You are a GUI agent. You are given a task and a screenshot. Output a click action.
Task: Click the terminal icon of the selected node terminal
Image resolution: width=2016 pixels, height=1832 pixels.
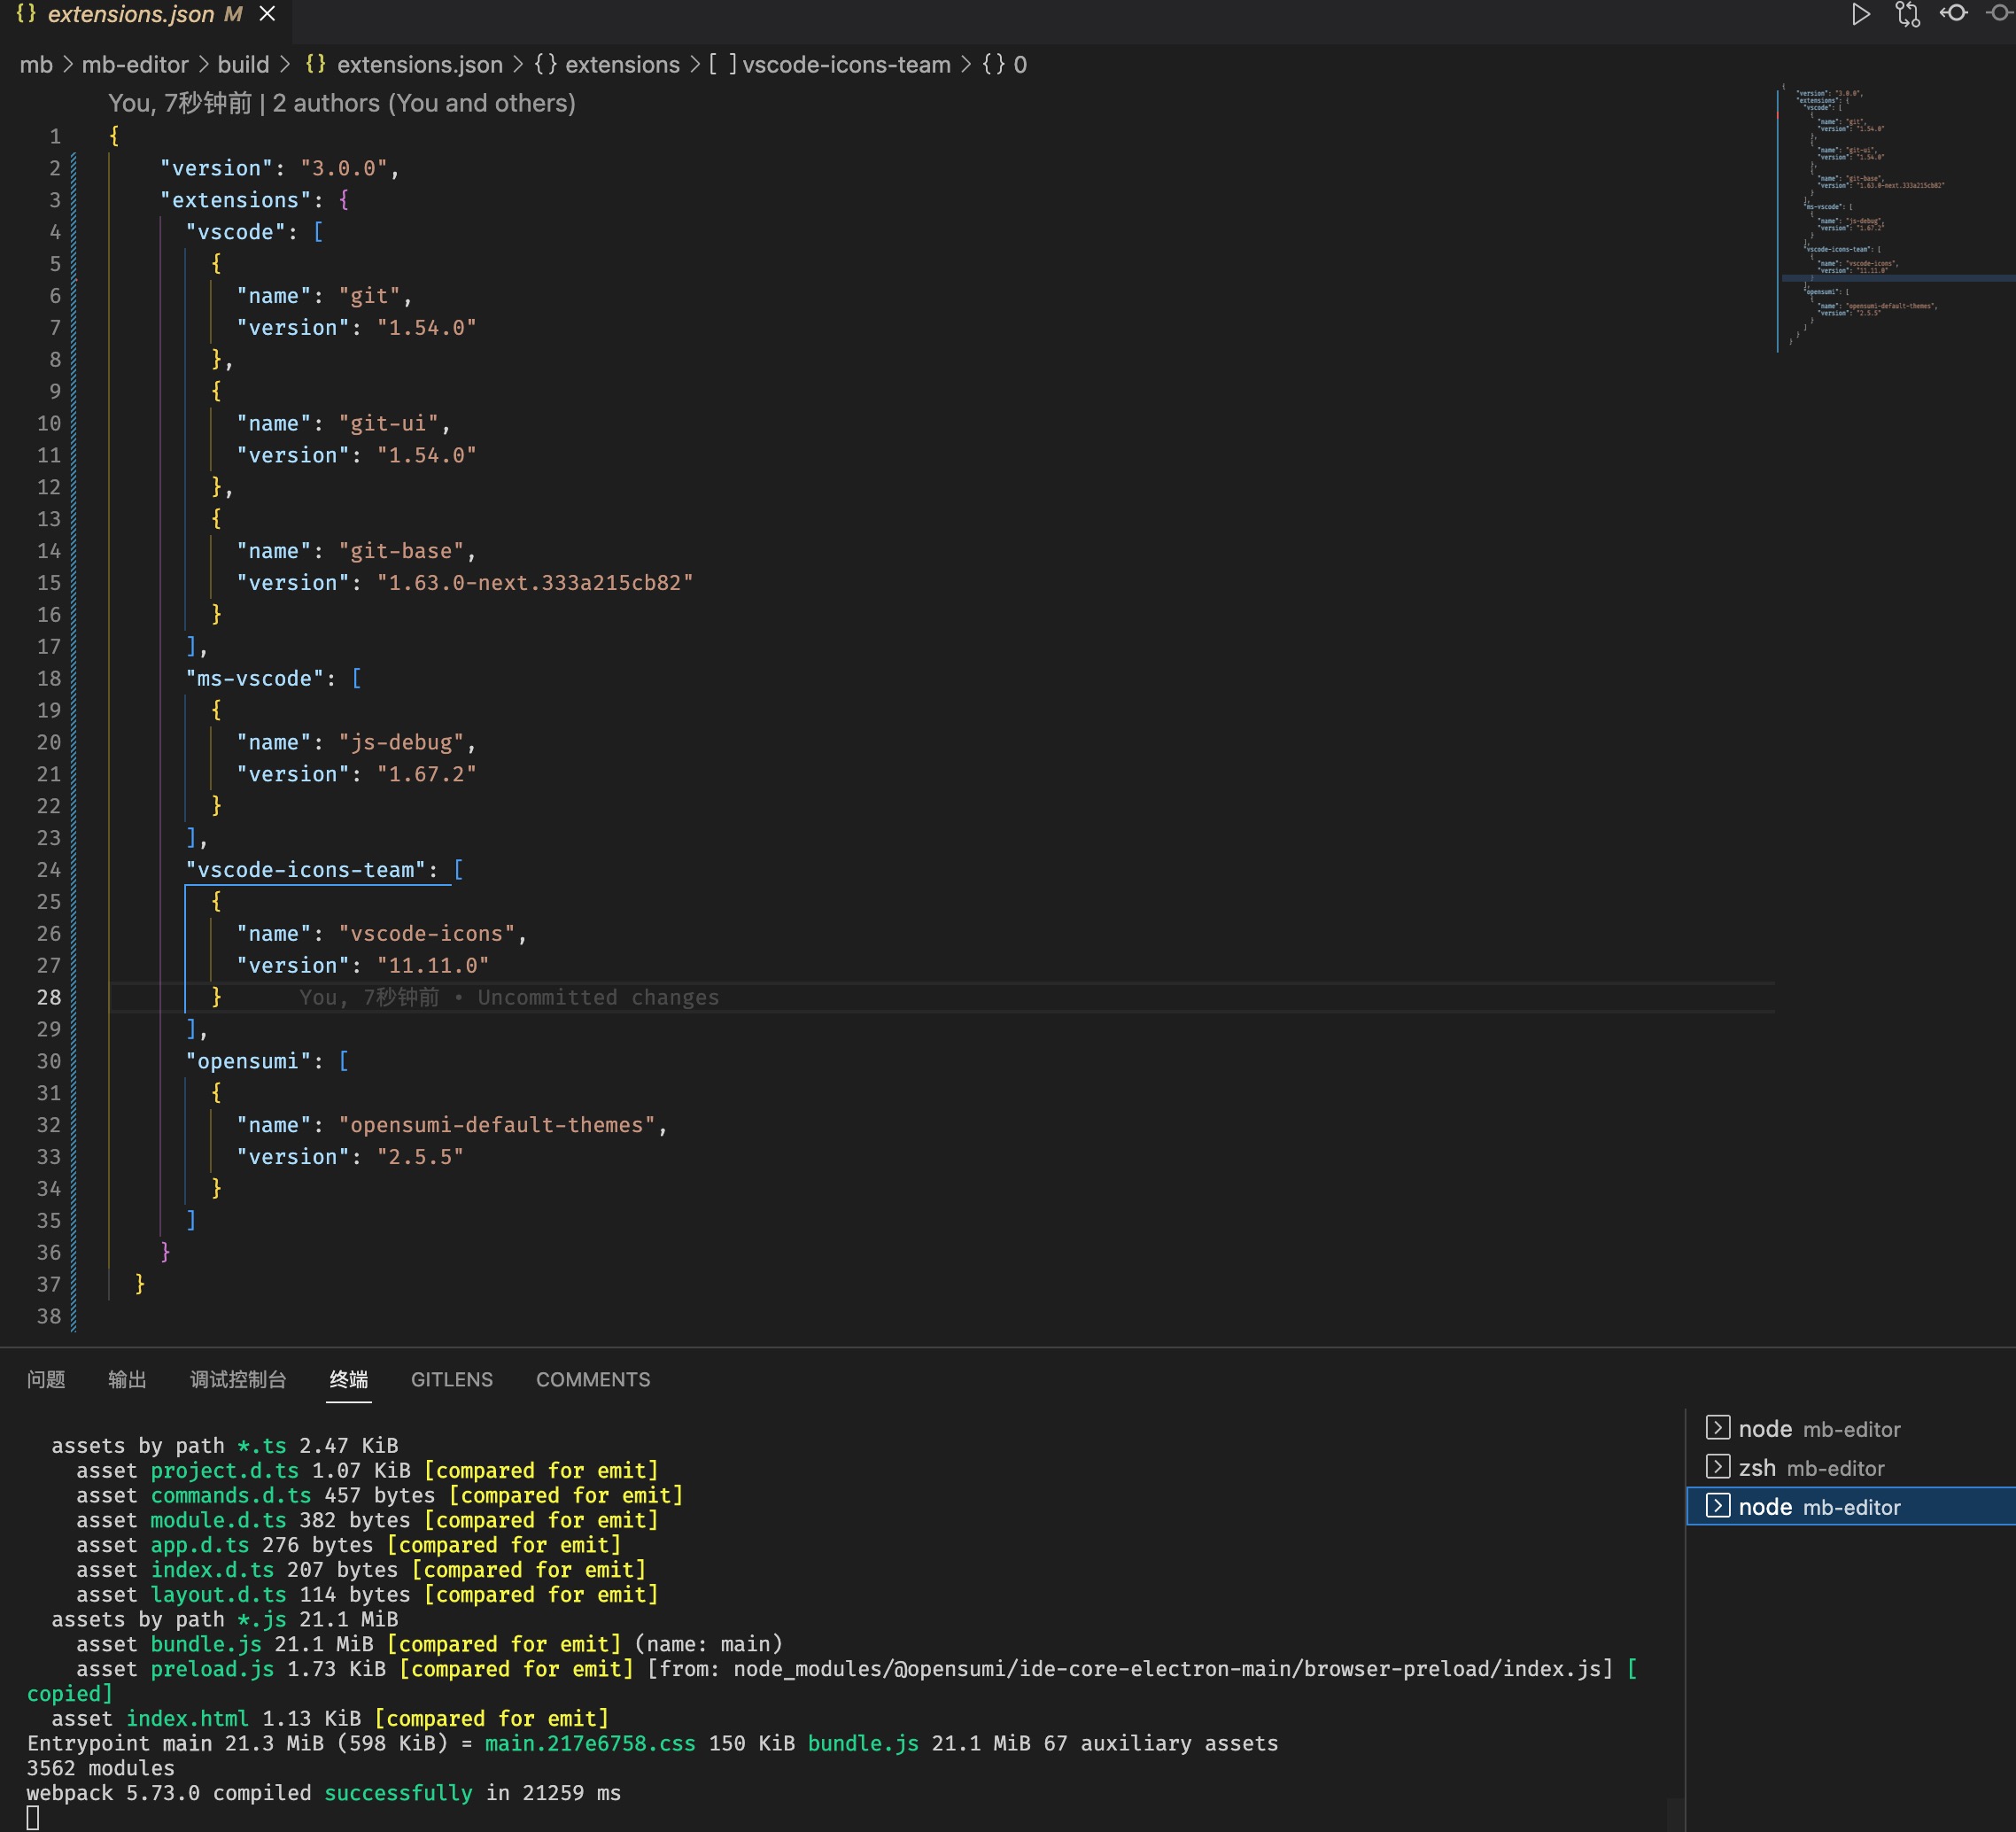point(1718,1506)
